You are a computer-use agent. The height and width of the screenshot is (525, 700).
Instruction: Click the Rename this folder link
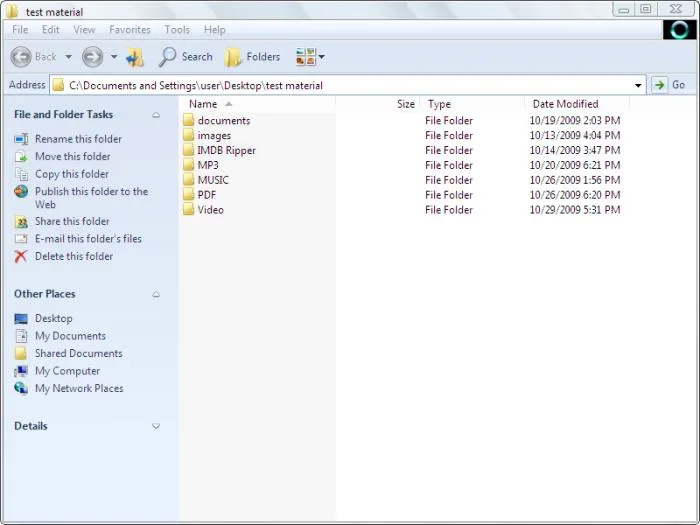point(78,139)
